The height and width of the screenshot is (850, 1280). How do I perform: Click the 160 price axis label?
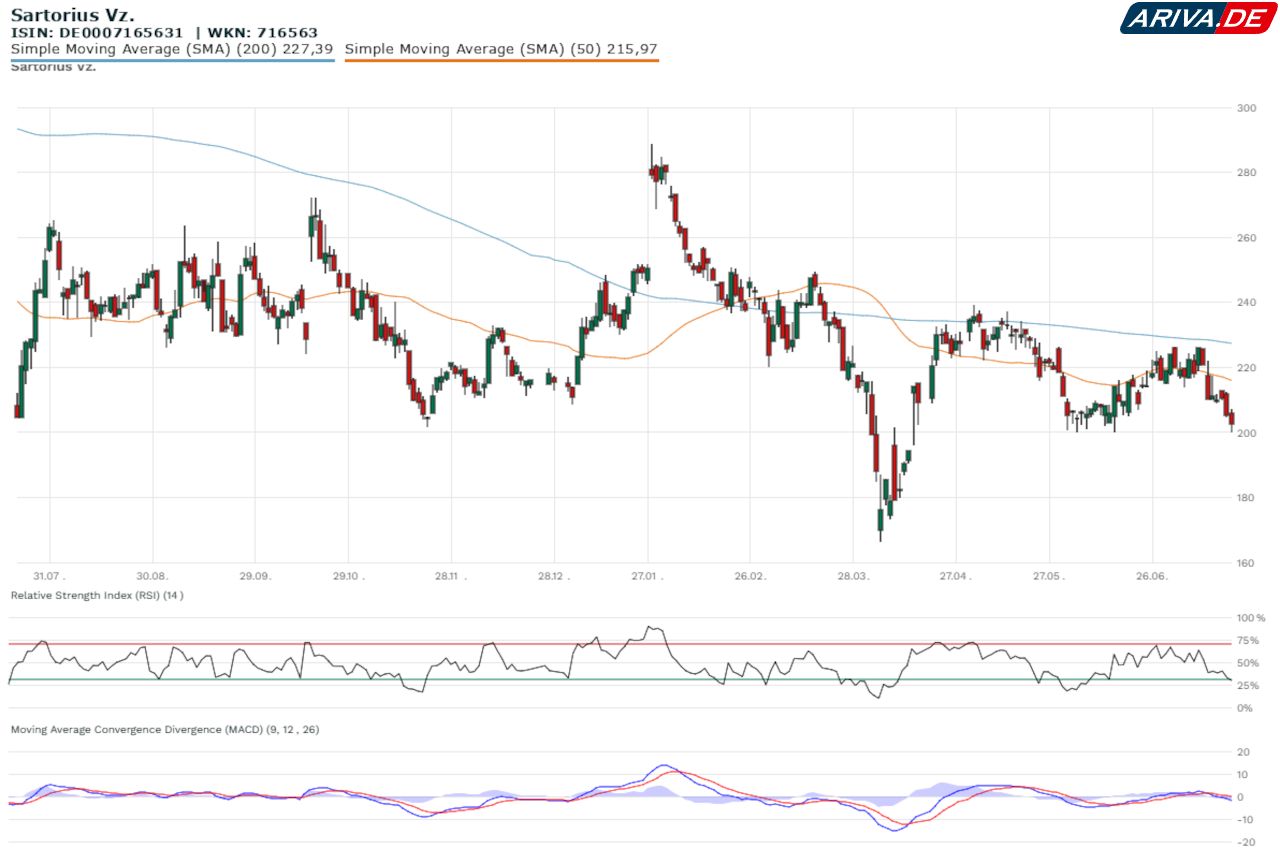tap(1246, 563)
